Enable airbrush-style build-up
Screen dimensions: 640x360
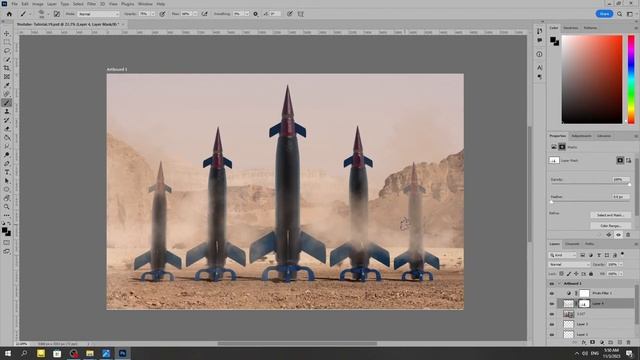[204, 14]
